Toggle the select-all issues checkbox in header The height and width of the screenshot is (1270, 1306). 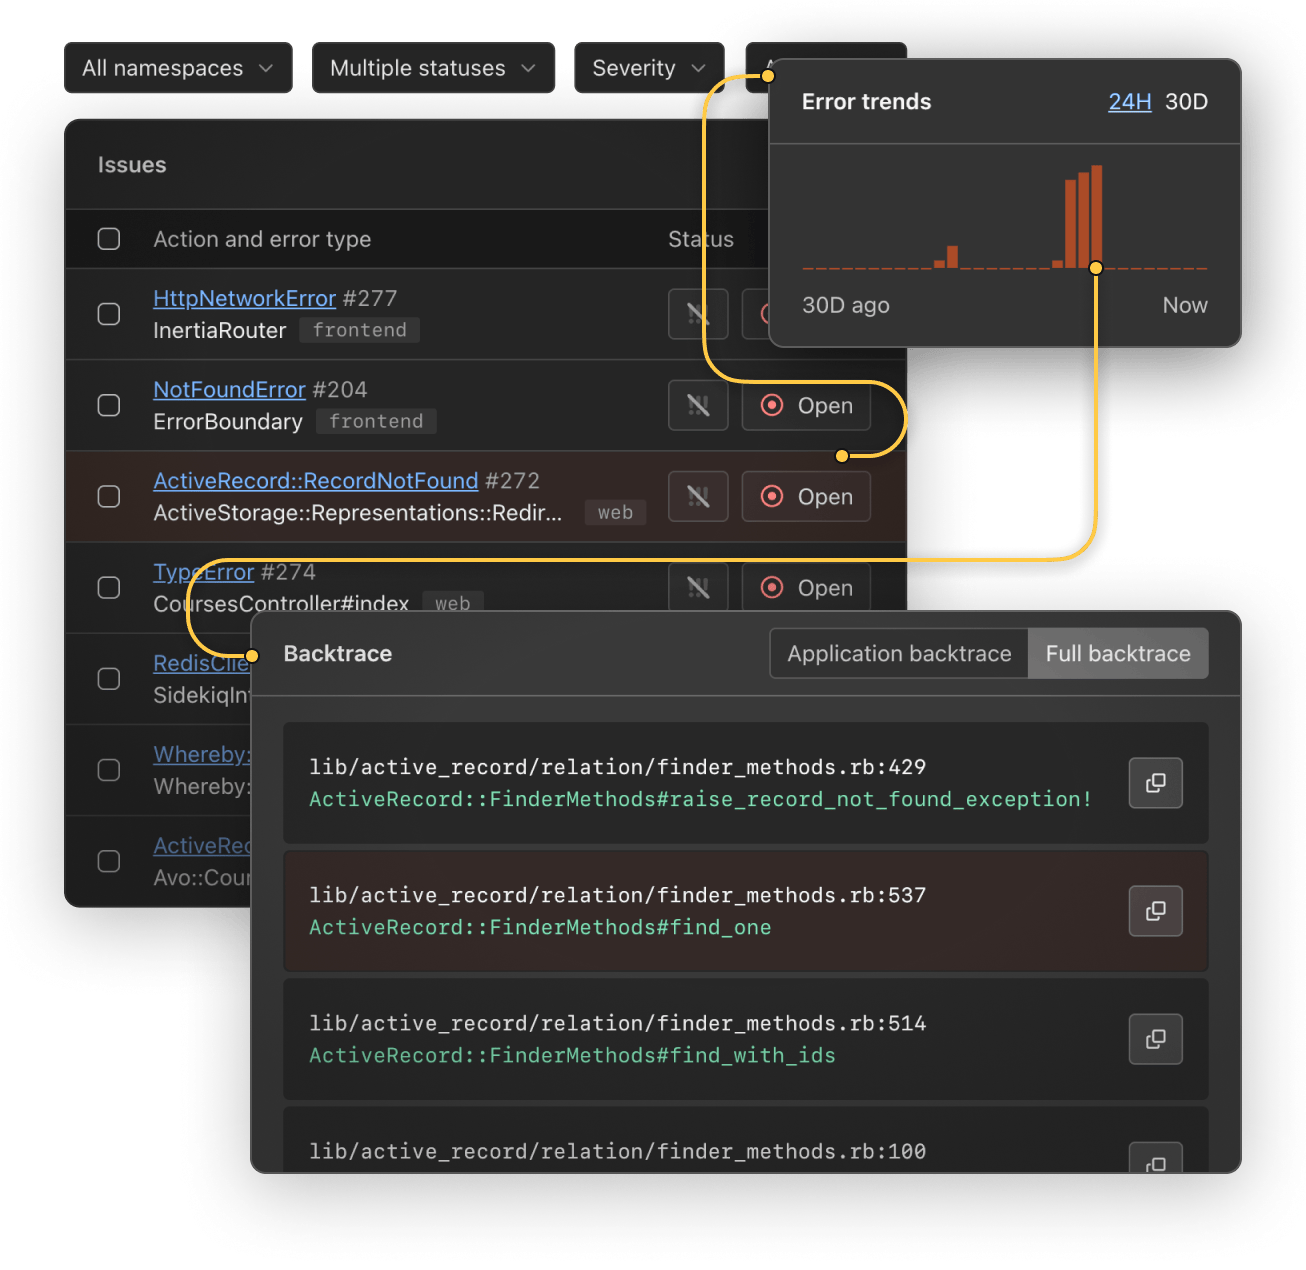click(109, 239)
